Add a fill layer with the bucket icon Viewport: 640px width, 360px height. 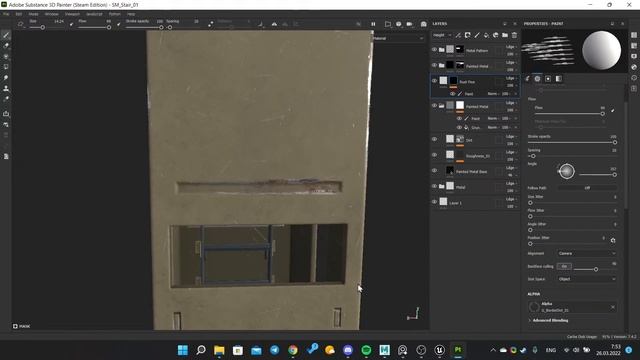point(486,35)
